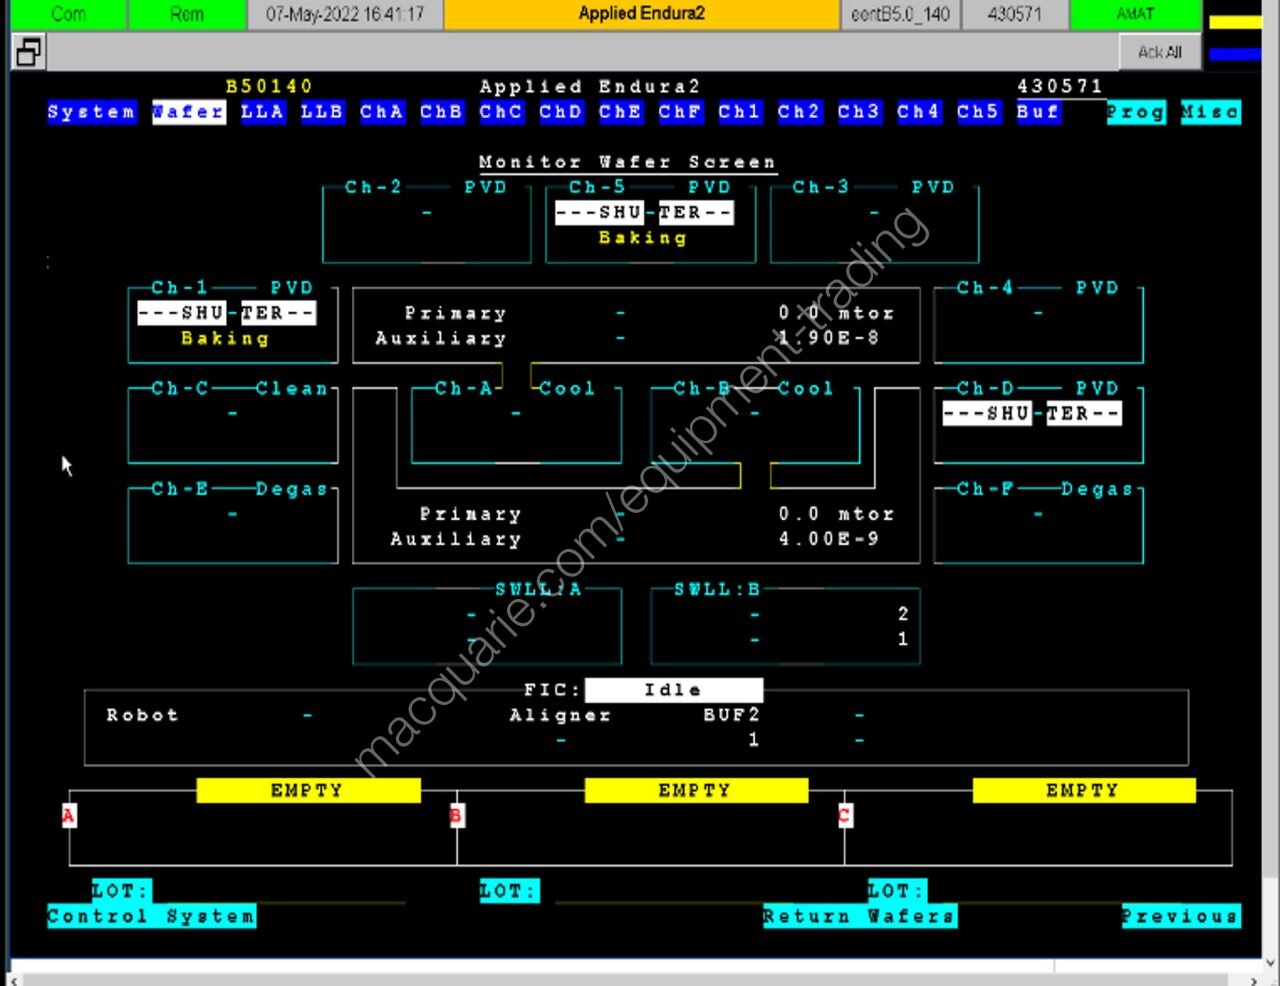This screenshot has height=986, width=1280.
Task: Open the Misc menu
Action: coord(1210,112)
